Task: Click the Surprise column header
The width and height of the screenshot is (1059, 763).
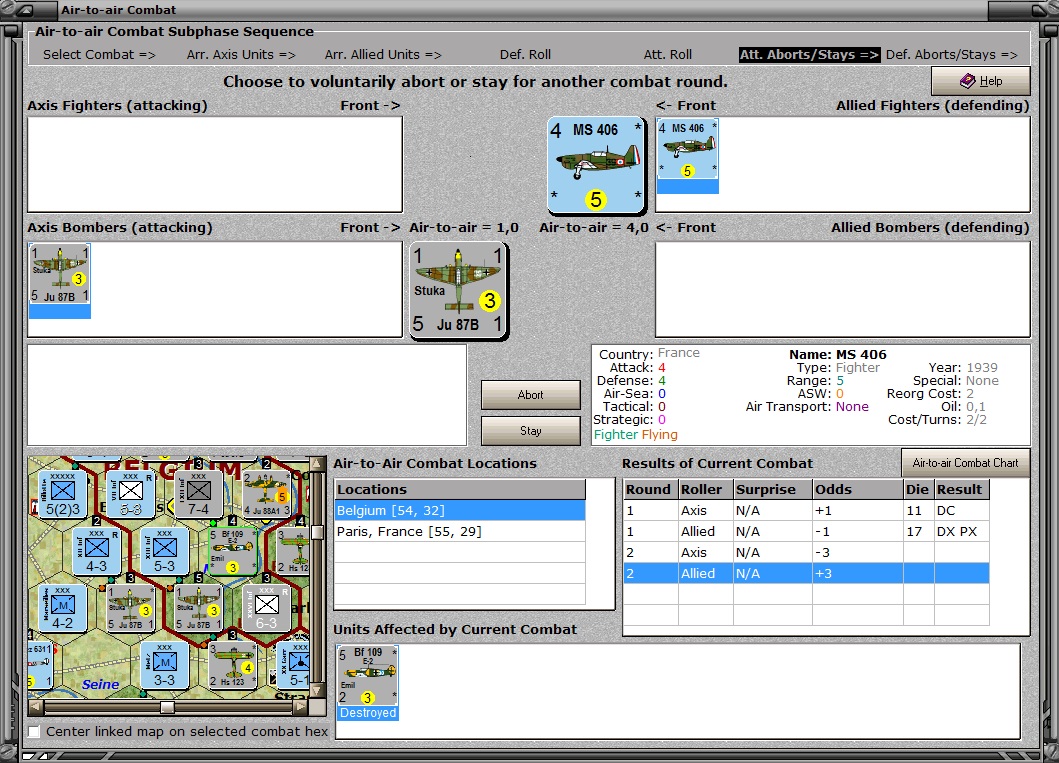Action: coord(773,490)
